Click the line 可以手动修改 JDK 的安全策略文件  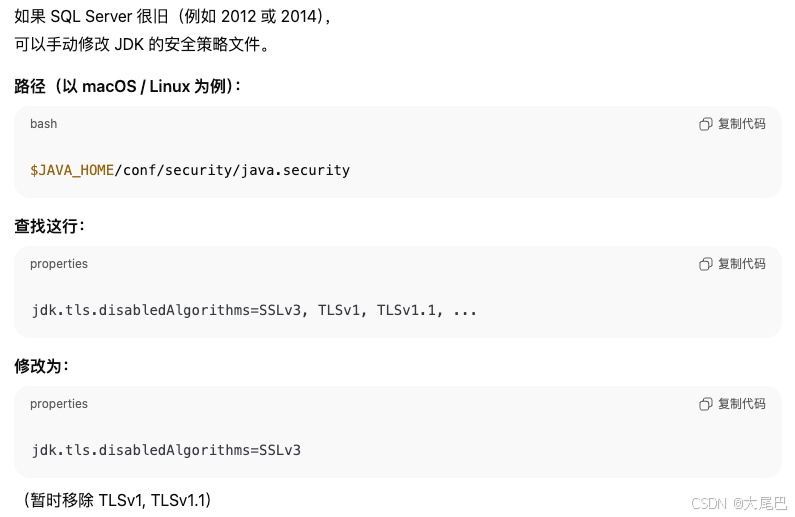tap(141, 45)
